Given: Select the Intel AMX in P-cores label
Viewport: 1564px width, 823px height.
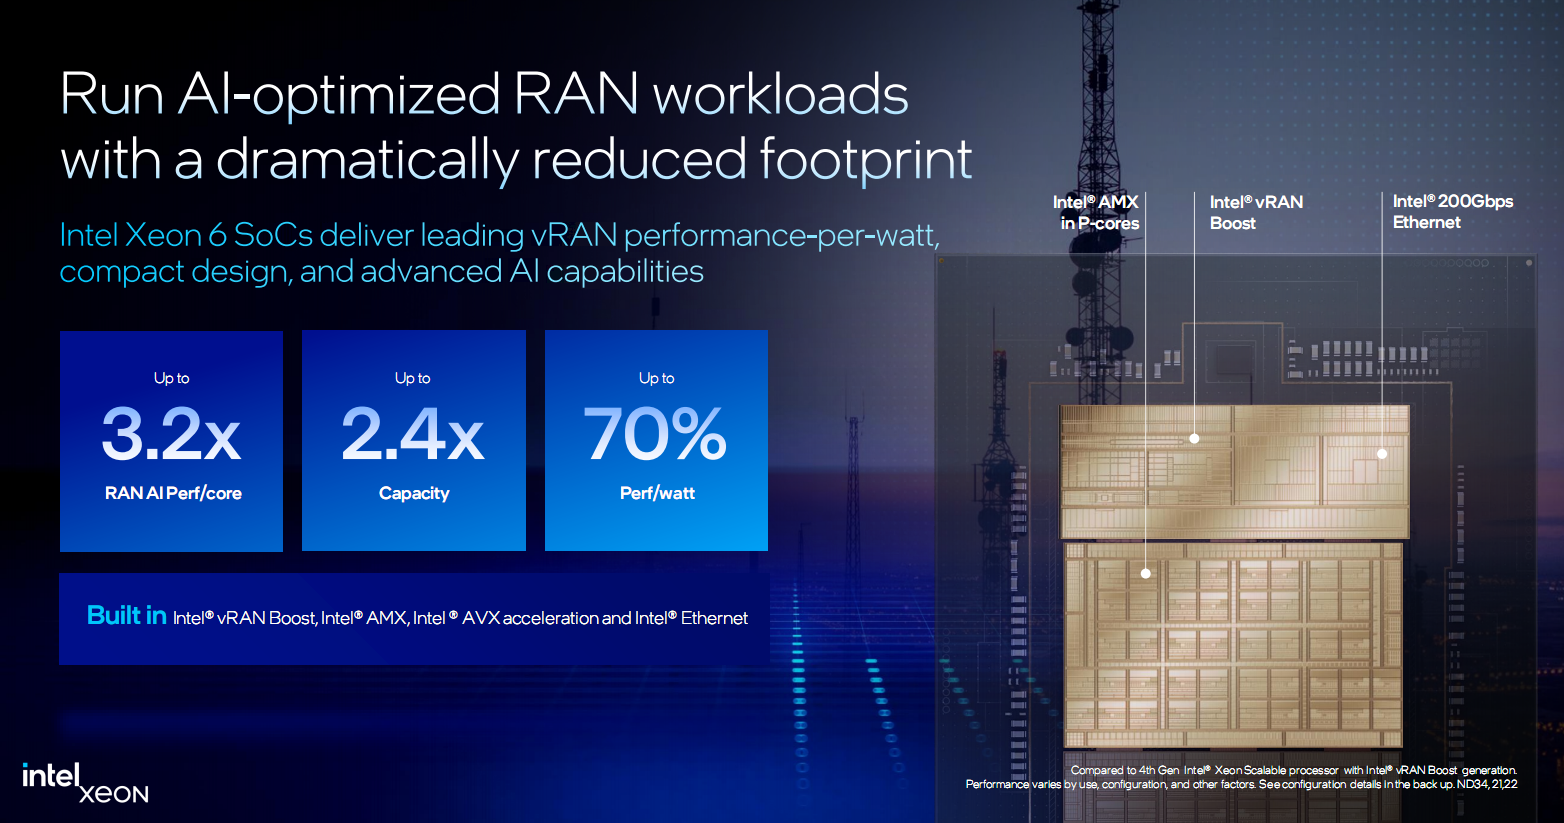Looking at the screenshot, I should (x=1097, y=212).
